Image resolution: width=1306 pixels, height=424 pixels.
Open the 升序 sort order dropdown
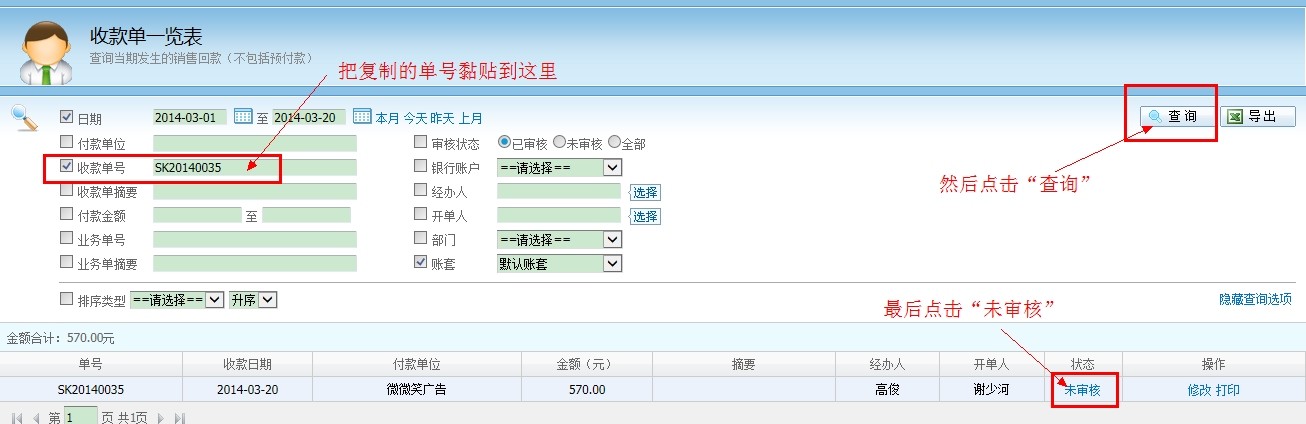(x=252, y=299)
